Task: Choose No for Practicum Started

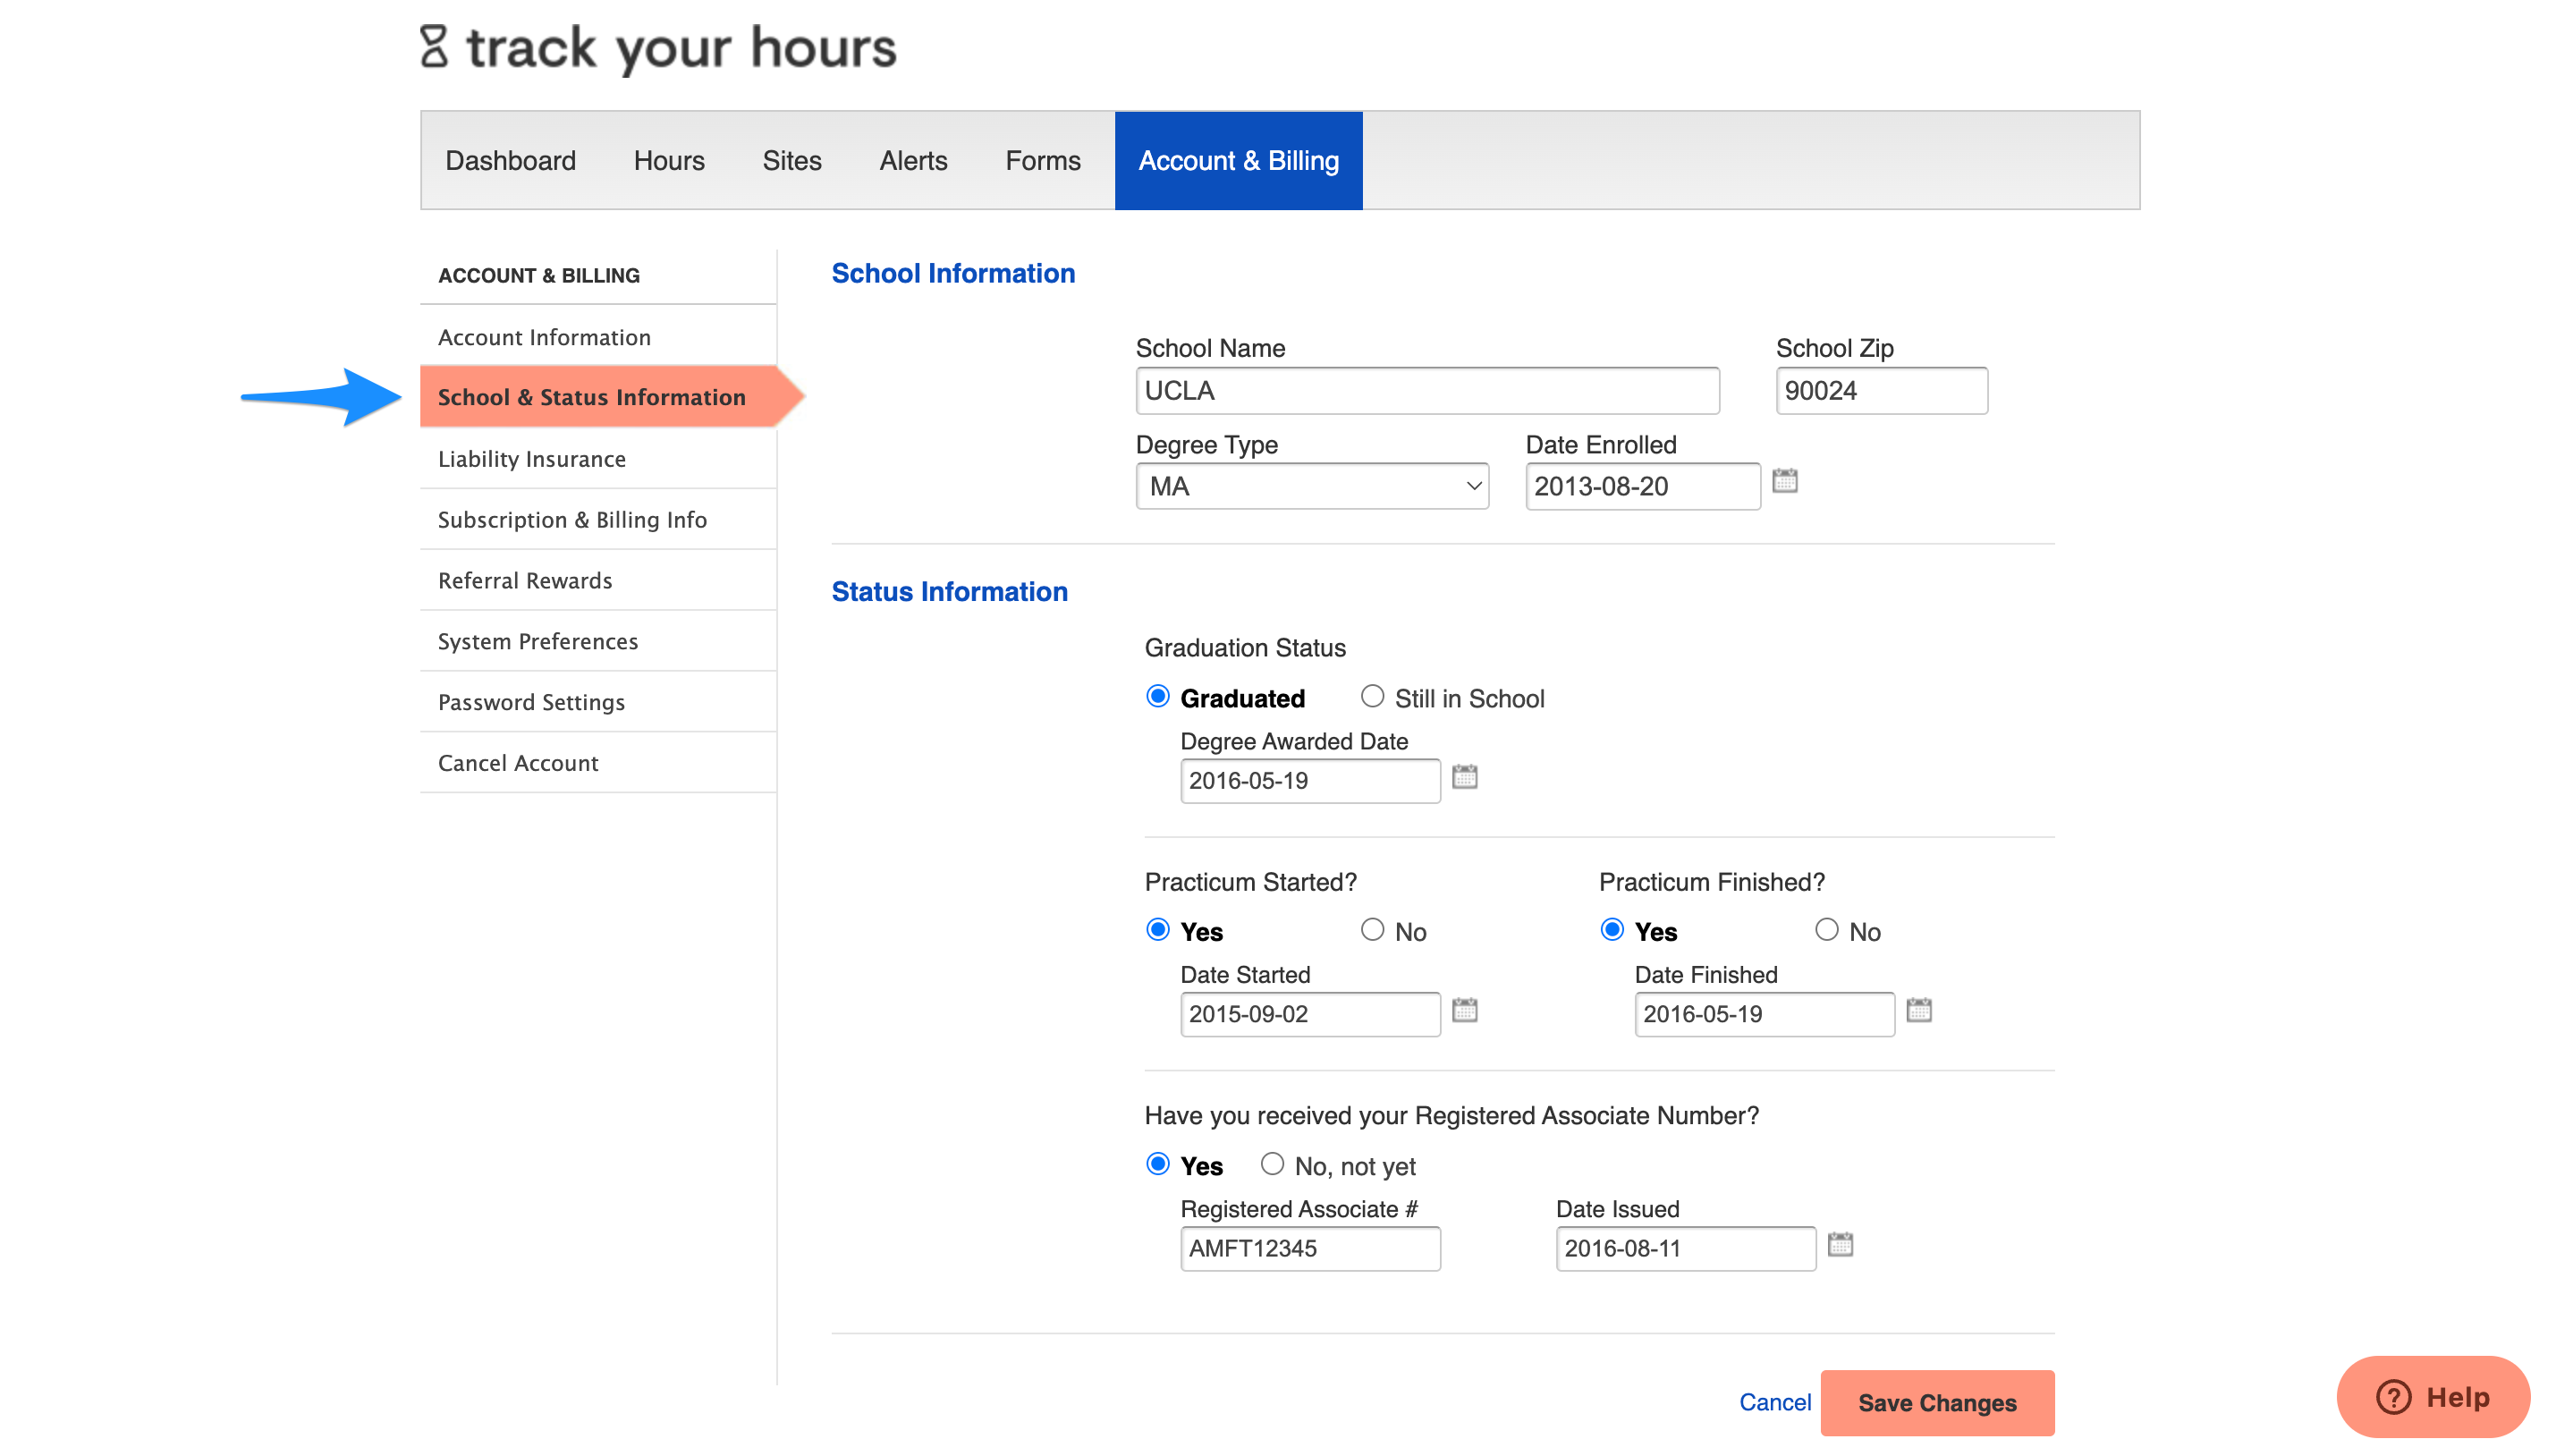Action: click(x=1372, y=930)
